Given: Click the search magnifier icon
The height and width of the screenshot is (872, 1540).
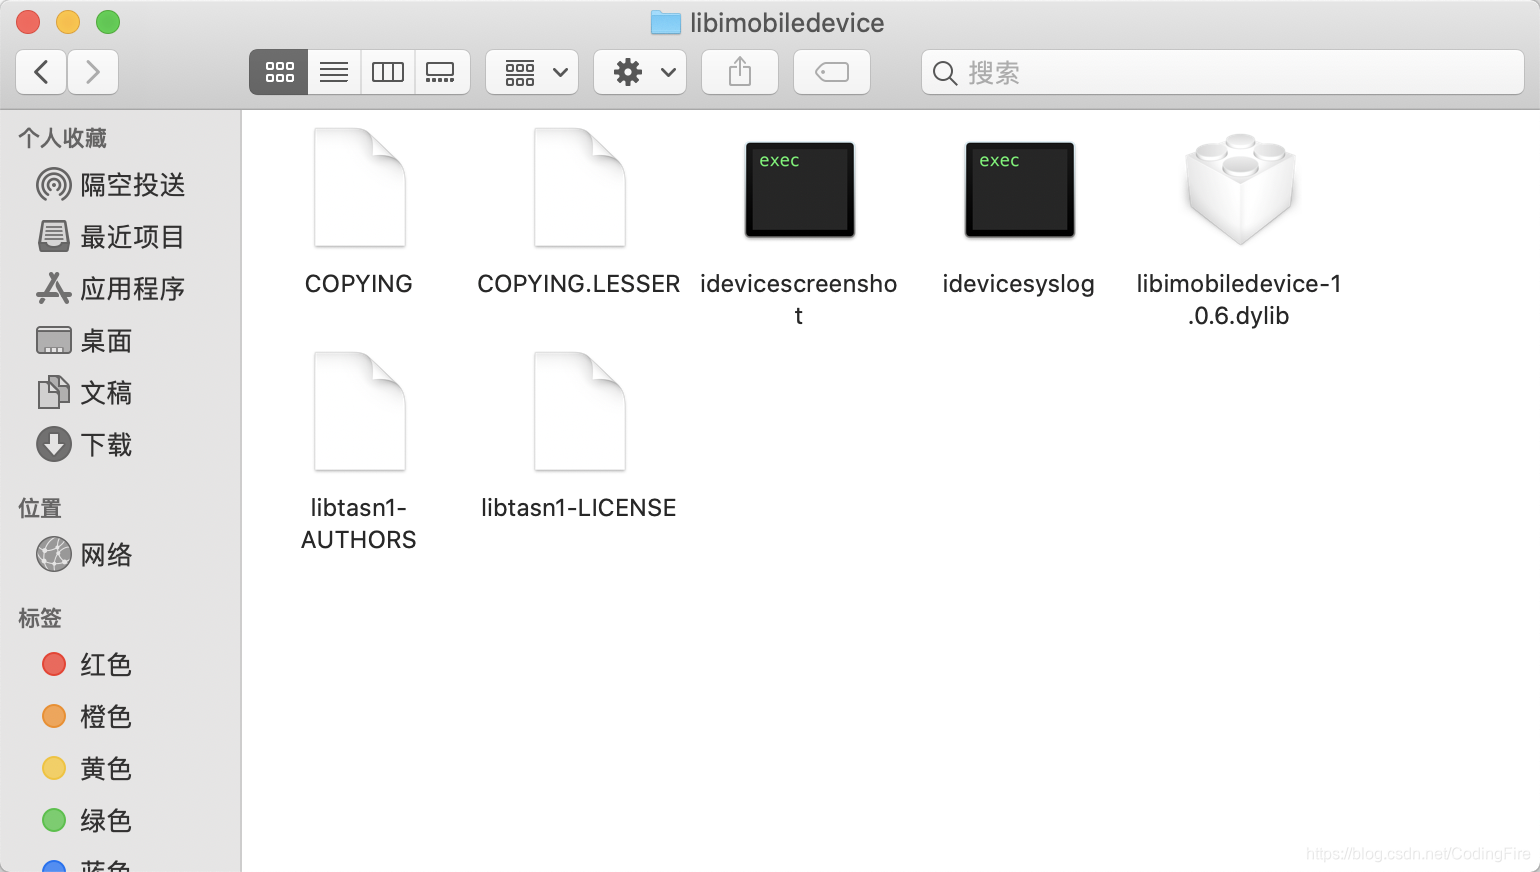Looking at the screenshot, I should [x=945, y=73].
